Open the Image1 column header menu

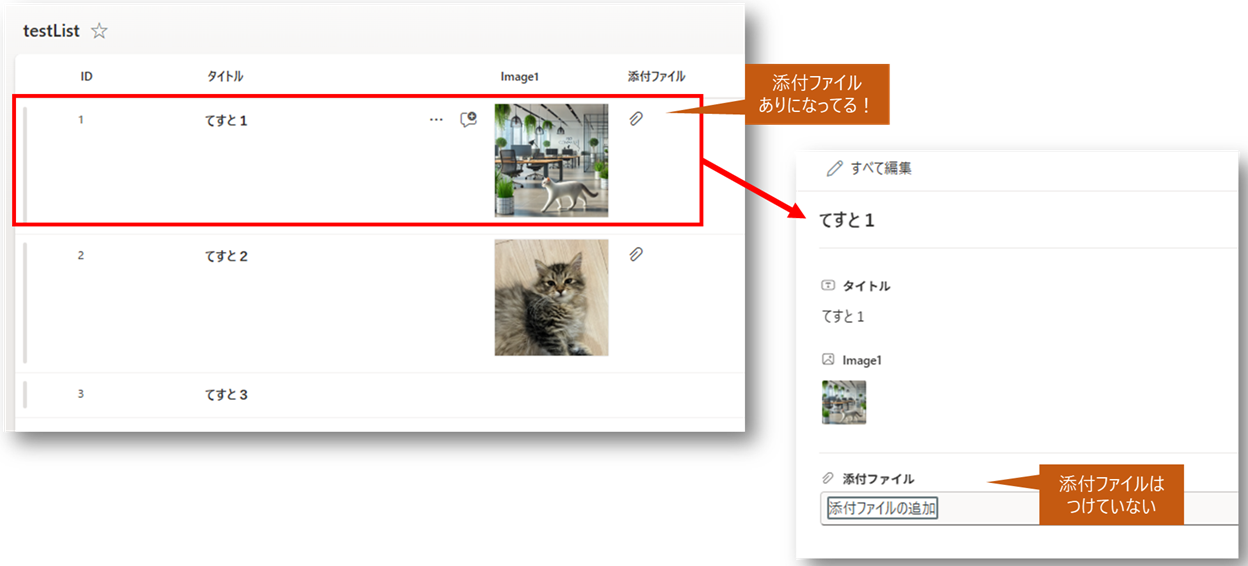point(520,76)
